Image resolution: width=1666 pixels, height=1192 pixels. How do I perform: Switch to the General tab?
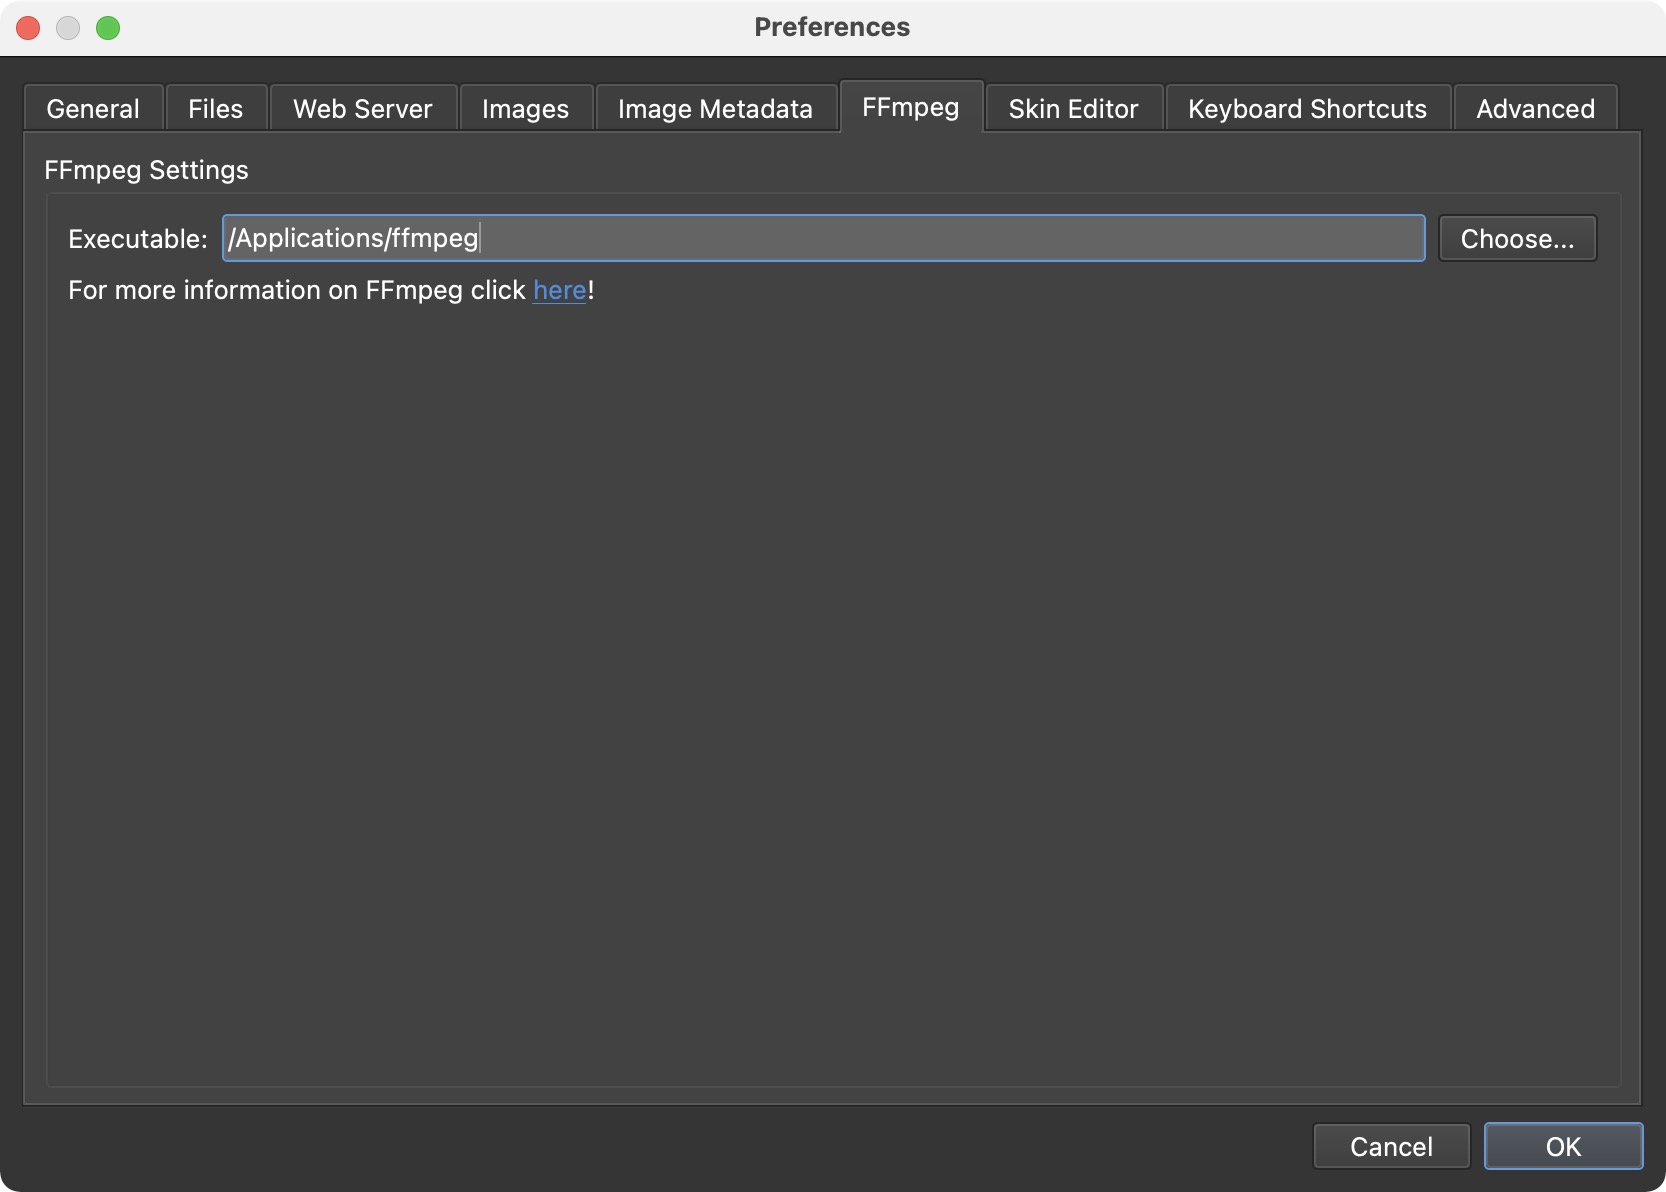pyautogui.click(x=93, y=109)
